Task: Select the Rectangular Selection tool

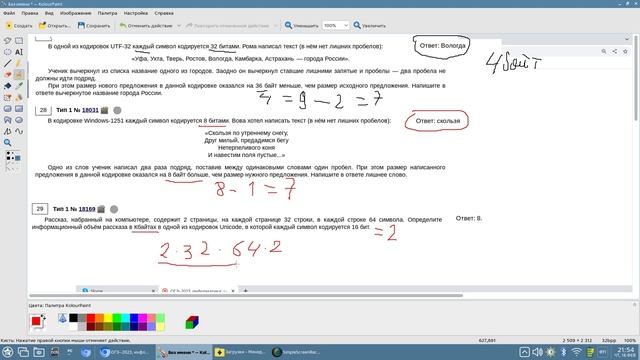Action: (x=19, y=40)
